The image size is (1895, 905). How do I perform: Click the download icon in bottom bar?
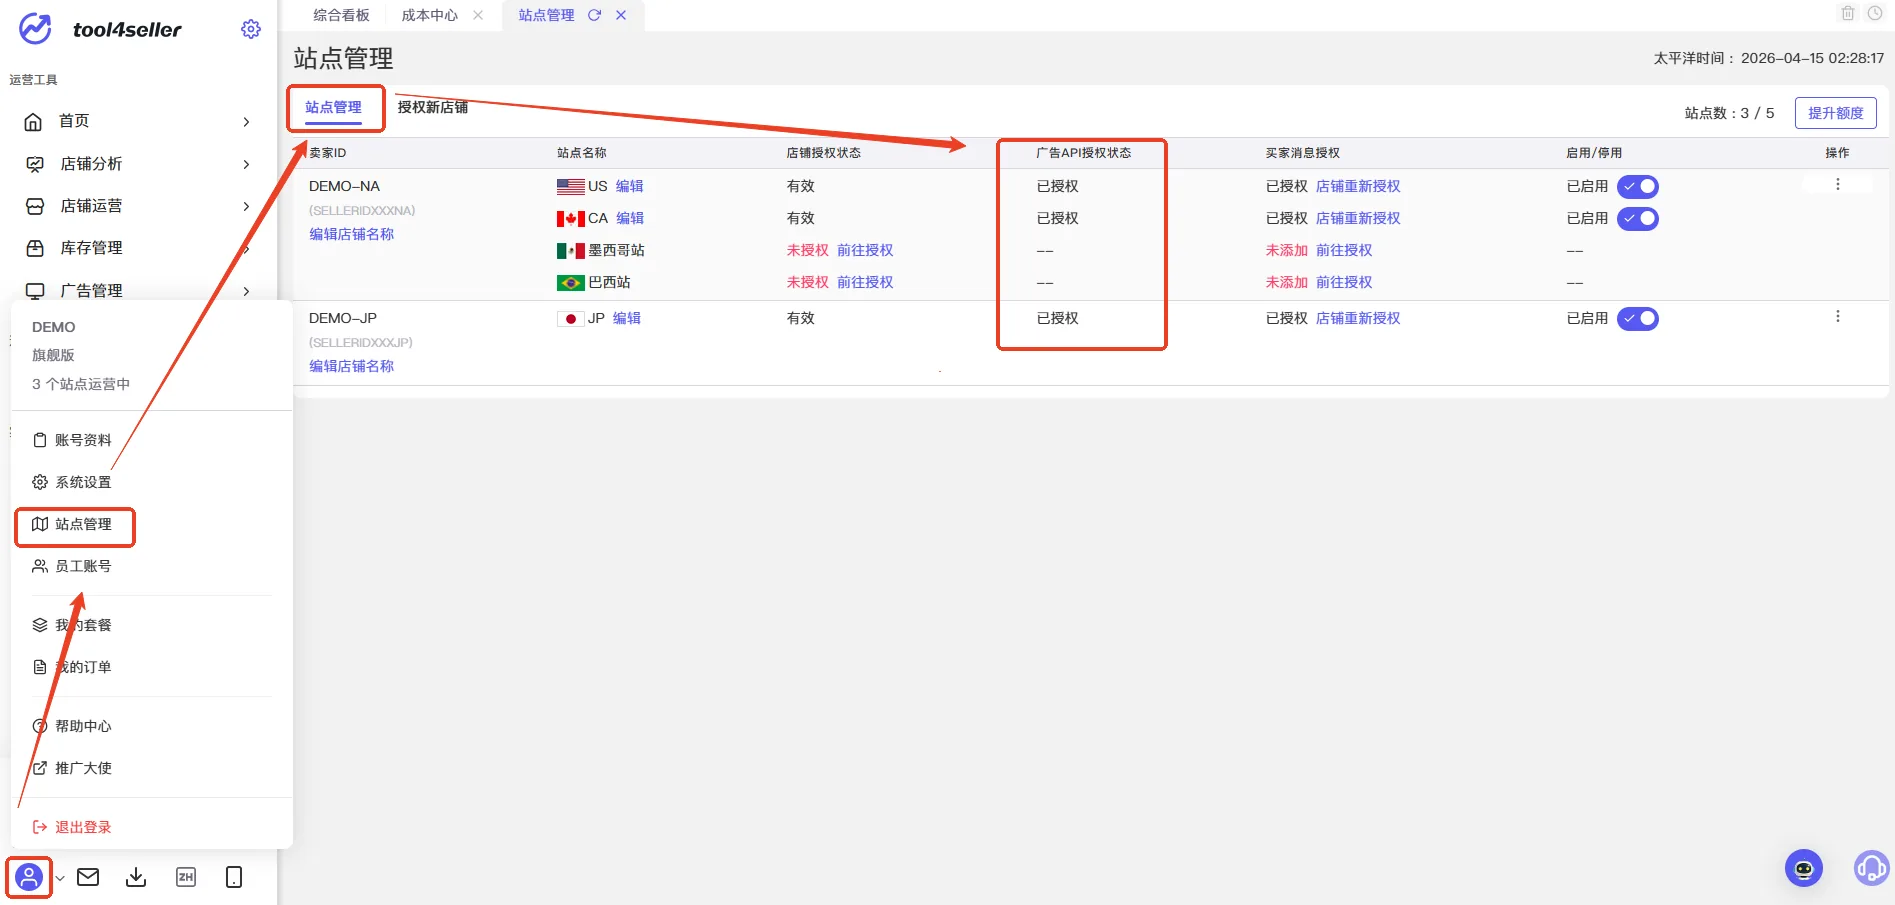(136, 877)
